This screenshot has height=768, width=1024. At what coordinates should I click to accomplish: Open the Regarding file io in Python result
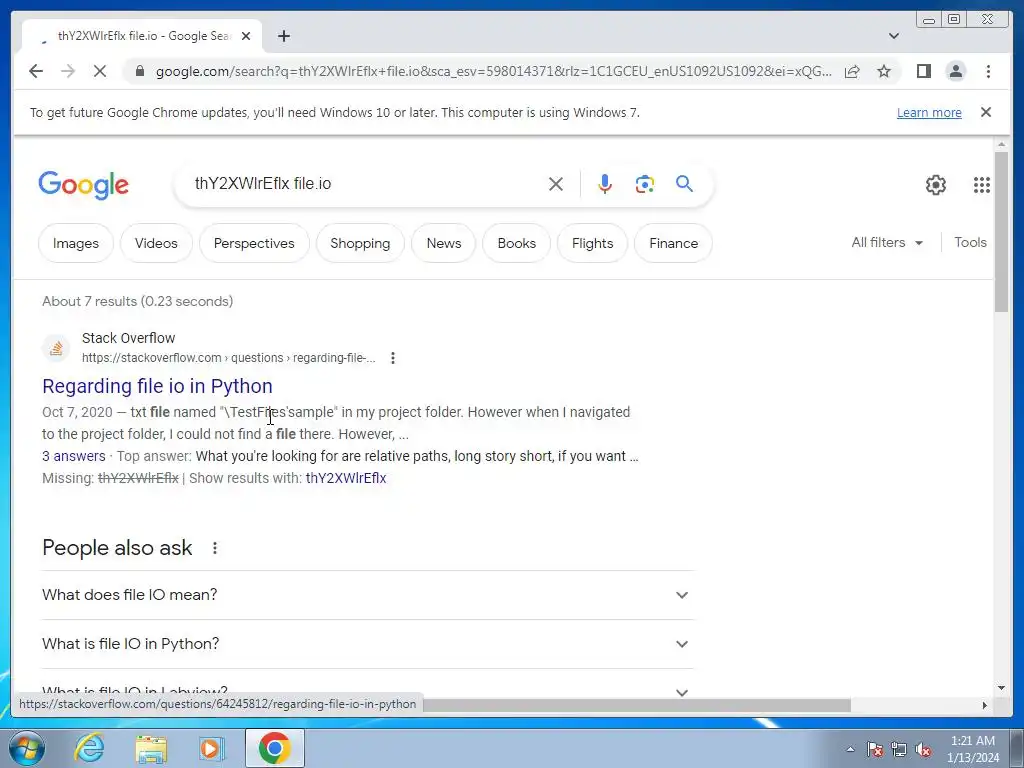point(157,386)
